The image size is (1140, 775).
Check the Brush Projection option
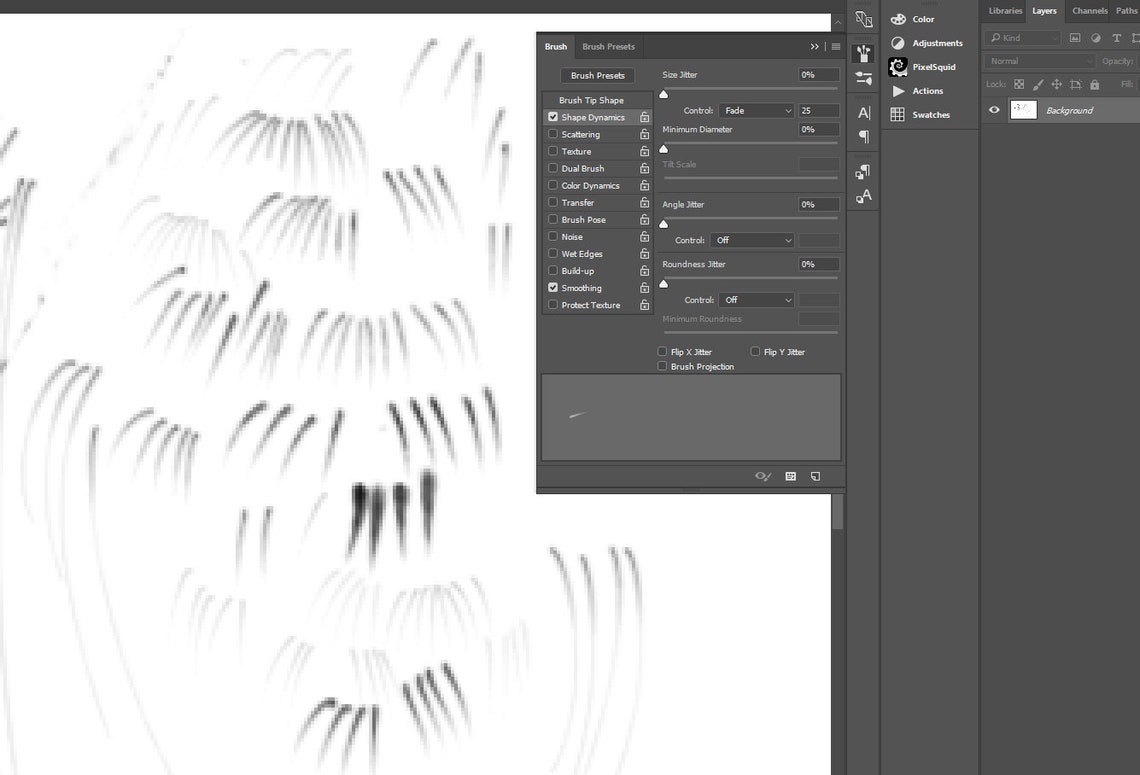[662, 366]
